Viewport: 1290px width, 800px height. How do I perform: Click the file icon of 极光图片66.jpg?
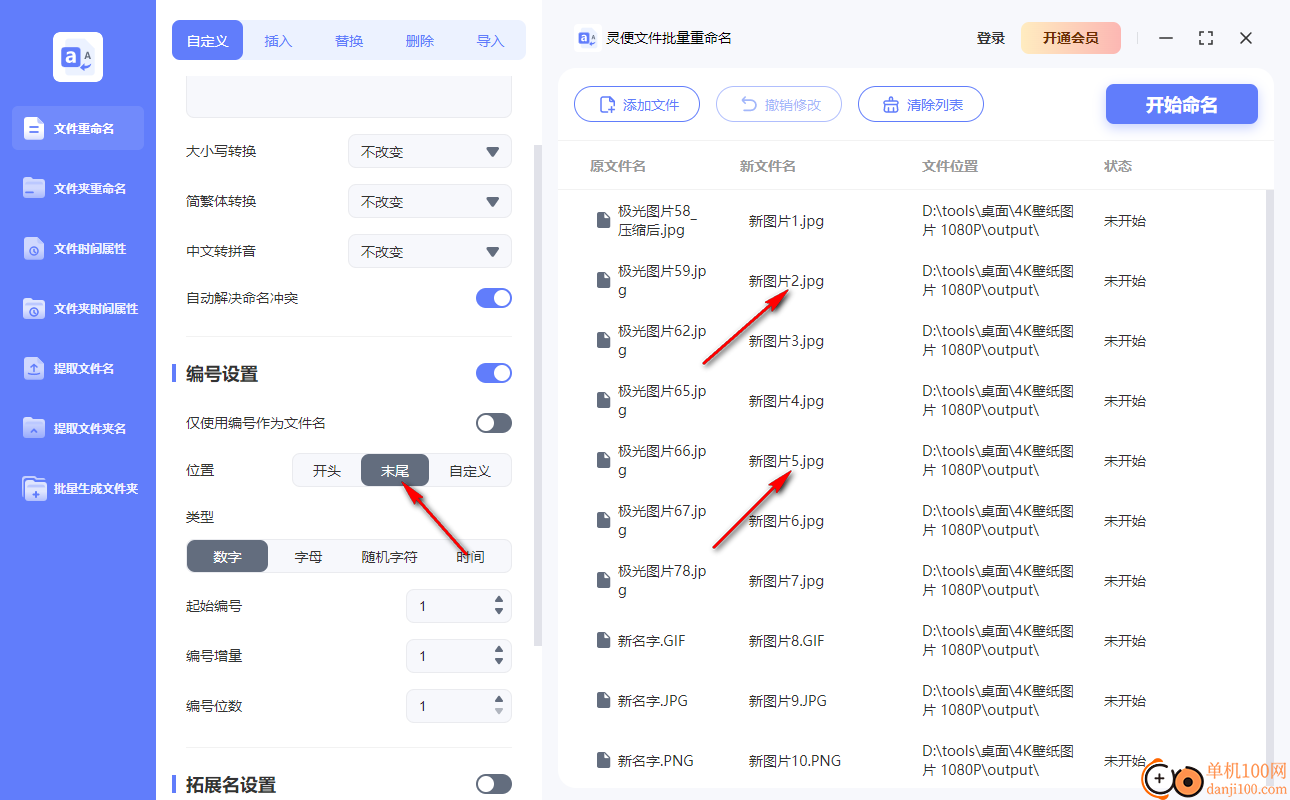(603, 460)
